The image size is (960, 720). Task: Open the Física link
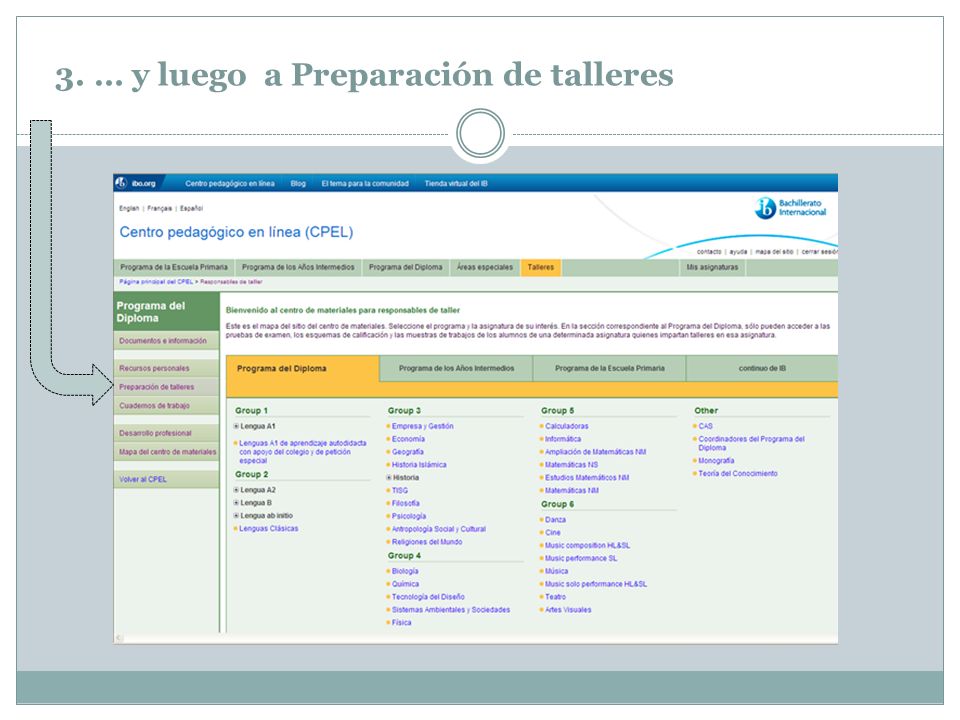402,623
